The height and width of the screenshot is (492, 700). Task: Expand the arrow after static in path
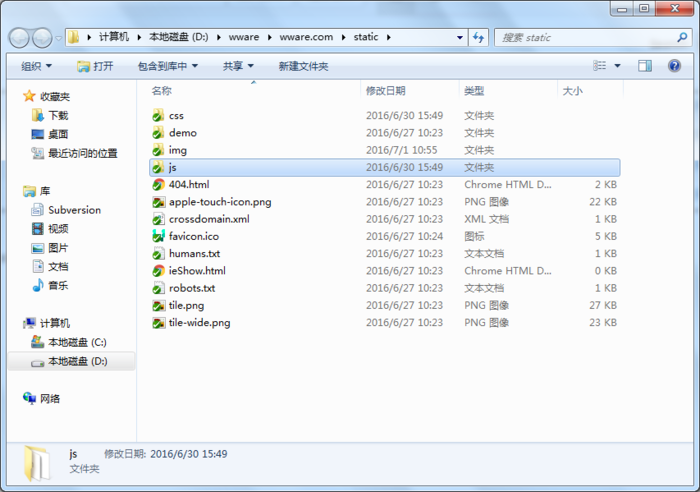(x=389, y=38)
